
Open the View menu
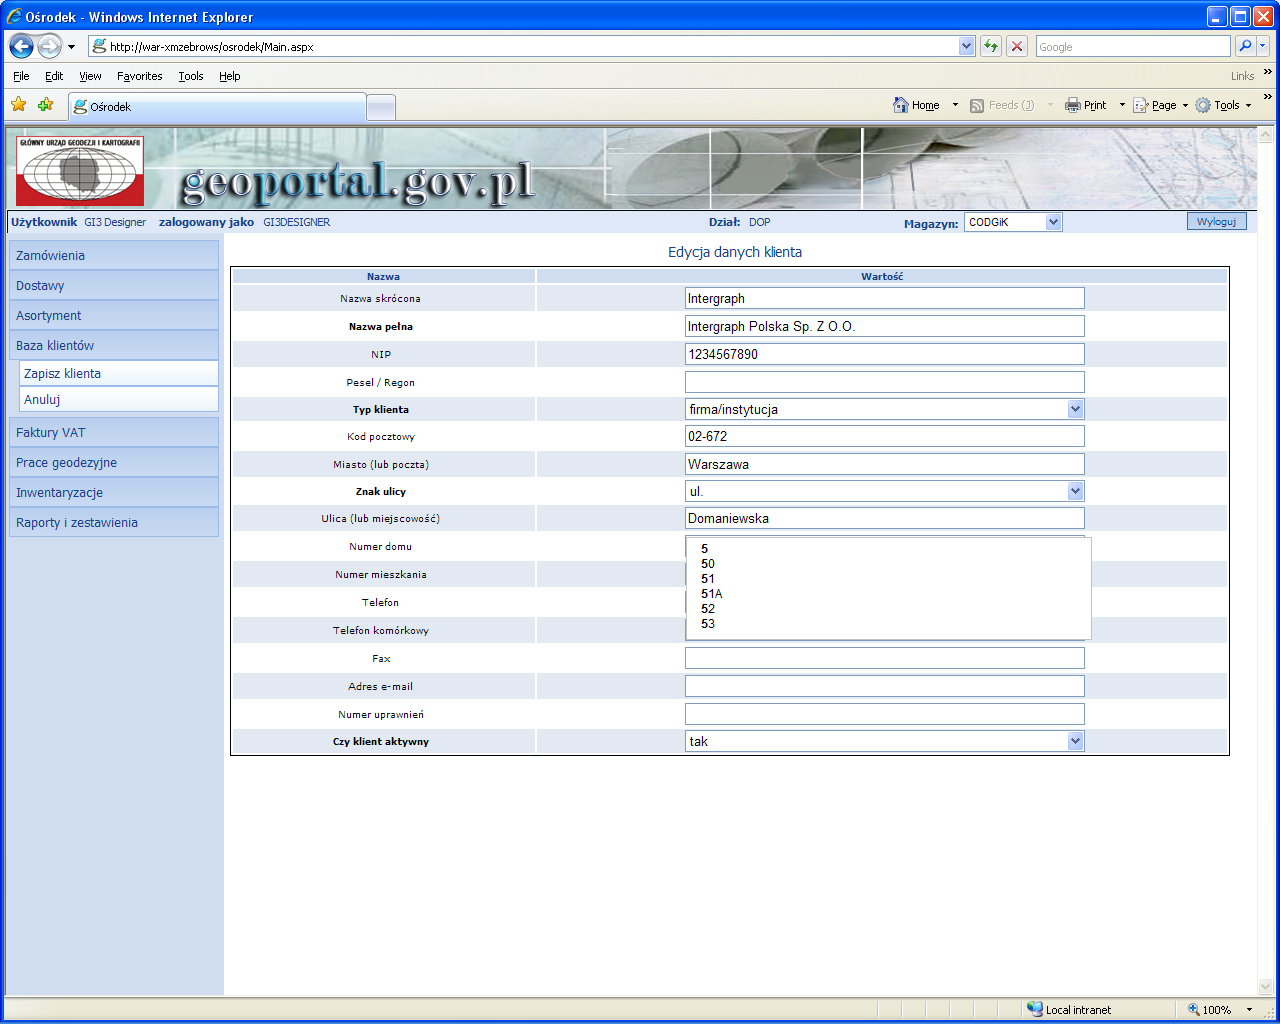(90, 76)
